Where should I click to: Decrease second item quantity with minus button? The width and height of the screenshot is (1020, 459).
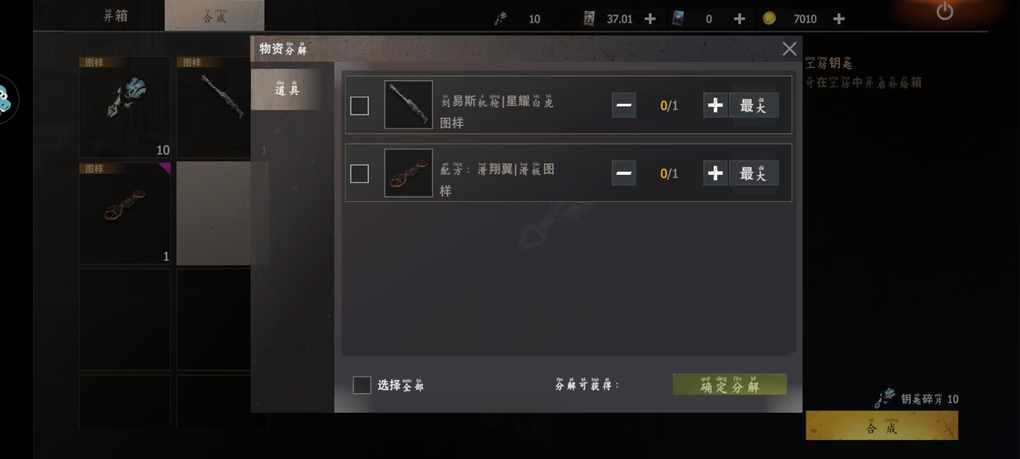pyautogui.click(x=624, y=173)
